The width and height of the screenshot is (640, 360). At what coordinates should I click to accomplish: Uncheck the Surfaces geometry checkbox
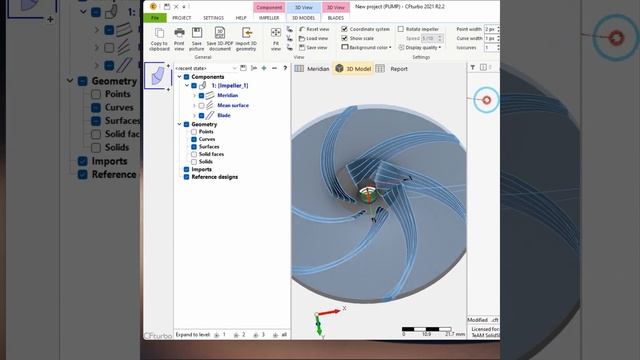click(194, 147)
